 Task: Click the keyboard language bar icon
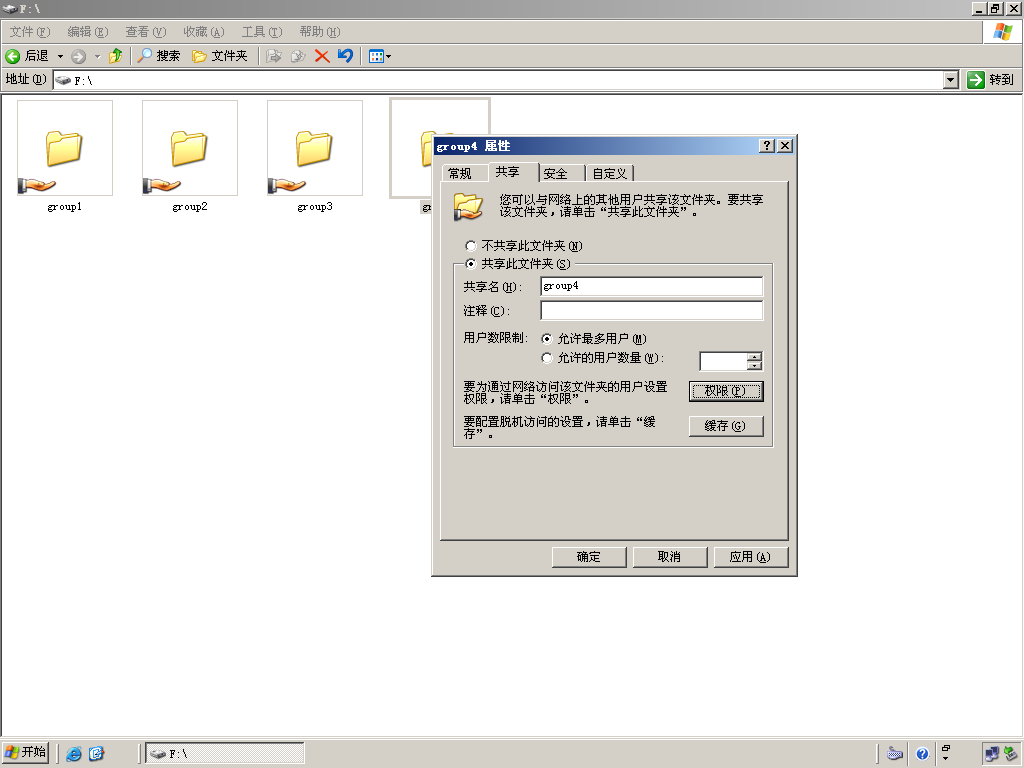coord(895,754)
